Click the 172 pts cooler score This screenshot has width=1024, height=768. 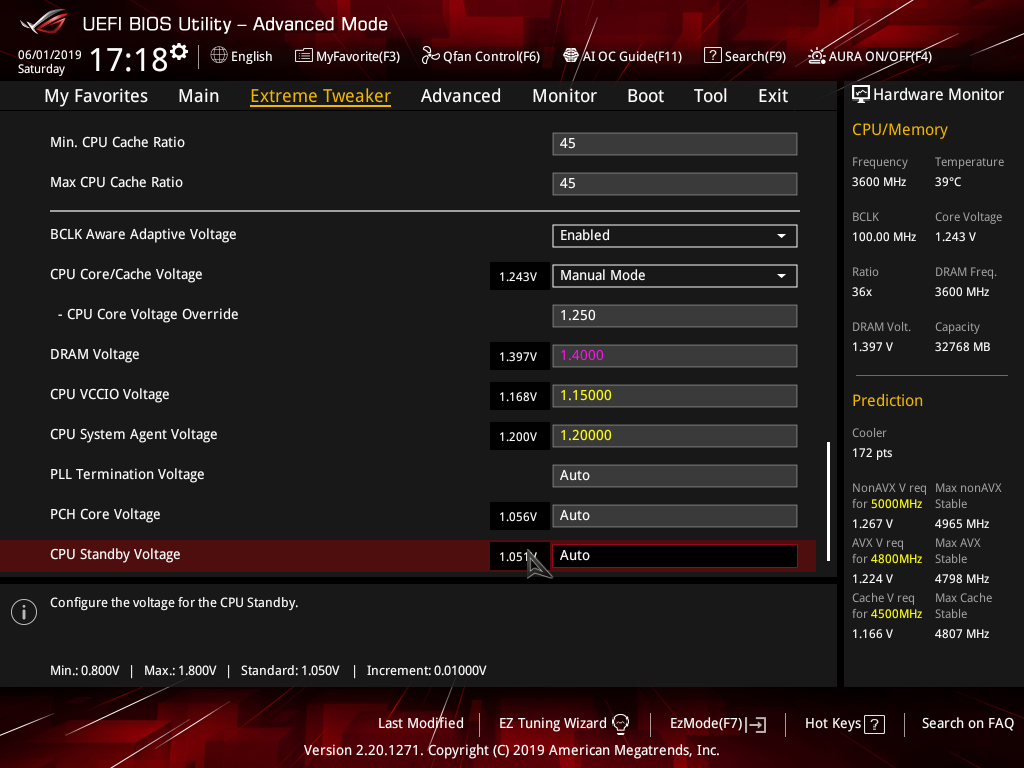point(872,453)
